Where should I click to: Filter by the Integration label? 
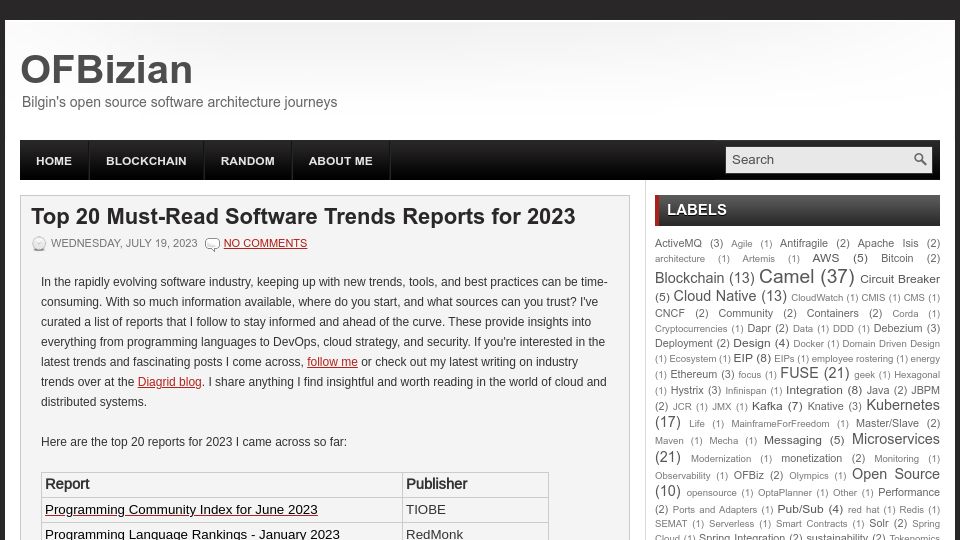pyautogui.click(x=814, y=390)
